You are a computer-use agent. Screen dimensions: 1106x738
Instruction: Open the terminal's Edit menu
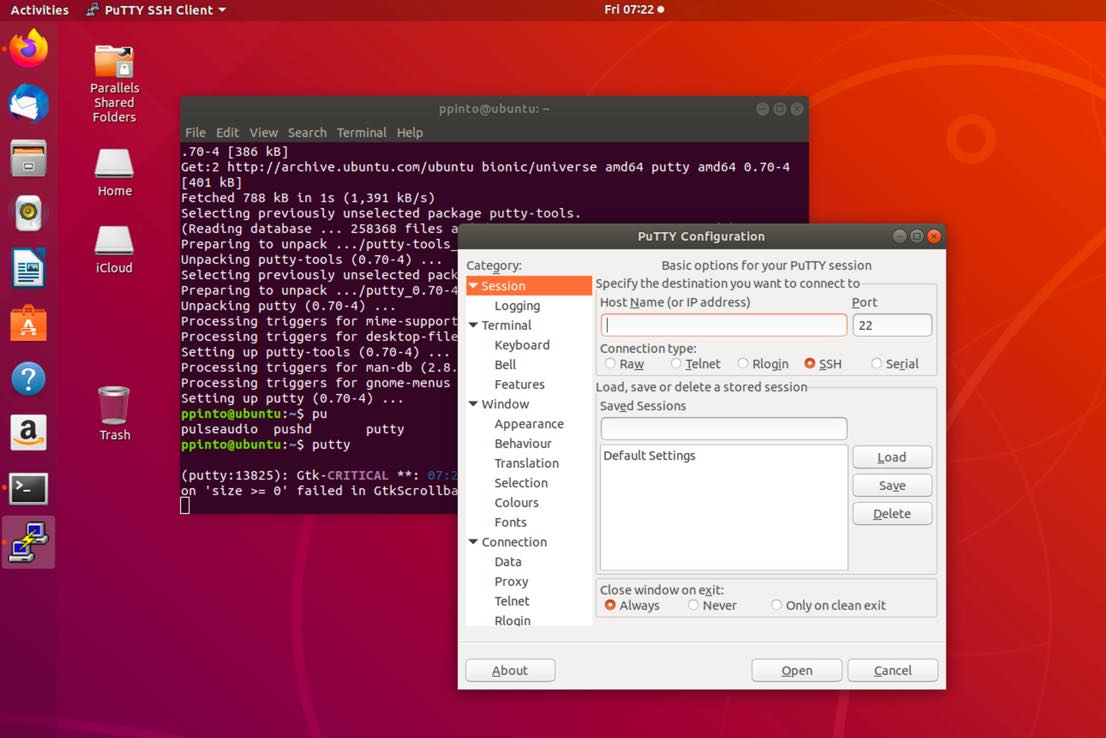(x=227, y=132)
